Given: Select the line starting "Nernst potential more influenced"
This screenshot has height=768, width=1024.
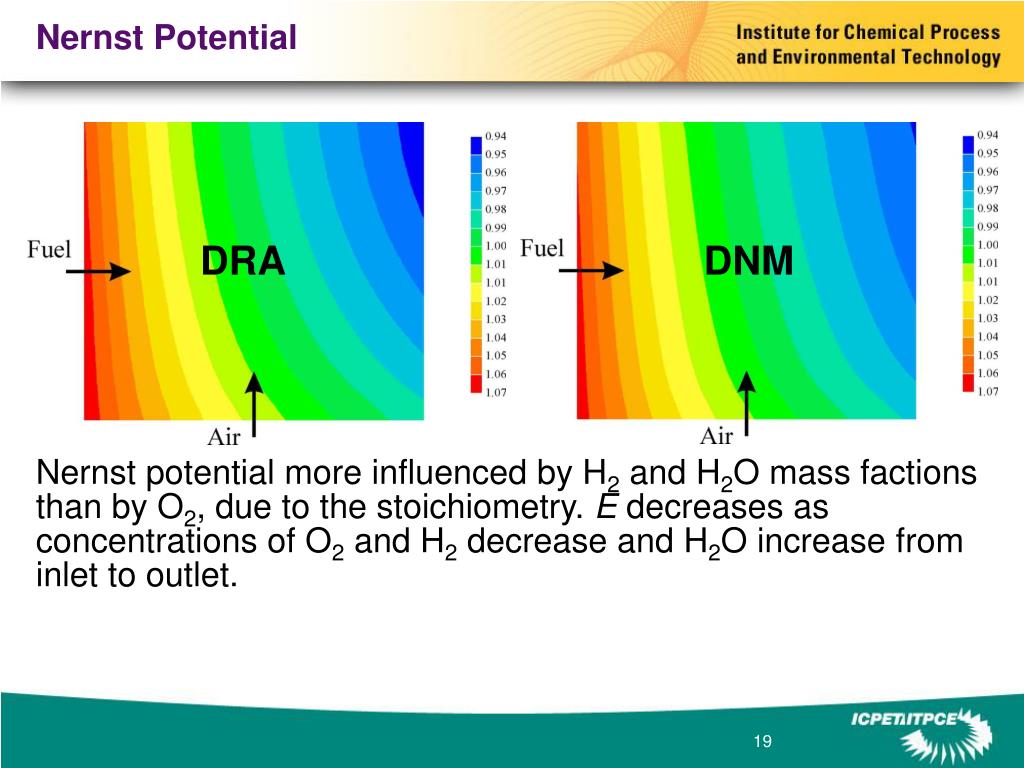Looking at the screenshot, I should (506, 474).
